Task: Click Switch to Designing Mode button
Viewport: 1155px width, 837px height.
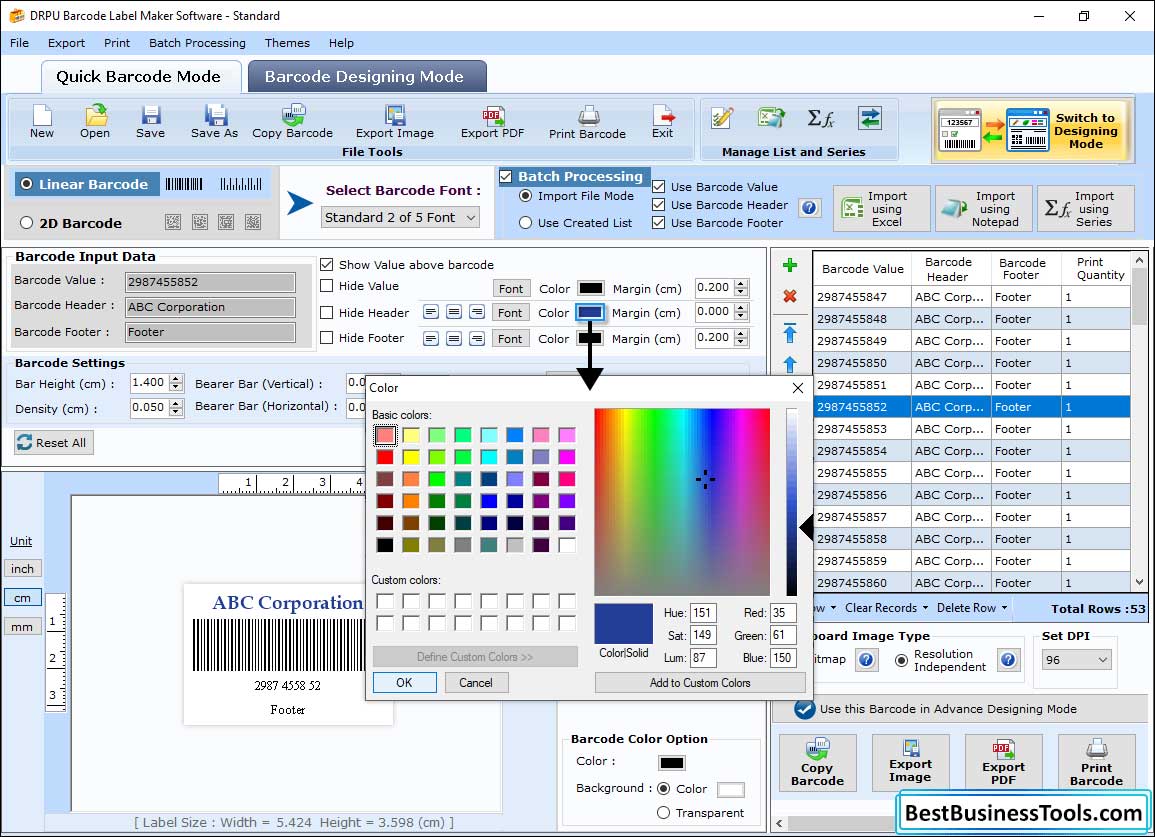Action: coord(1033,130)
